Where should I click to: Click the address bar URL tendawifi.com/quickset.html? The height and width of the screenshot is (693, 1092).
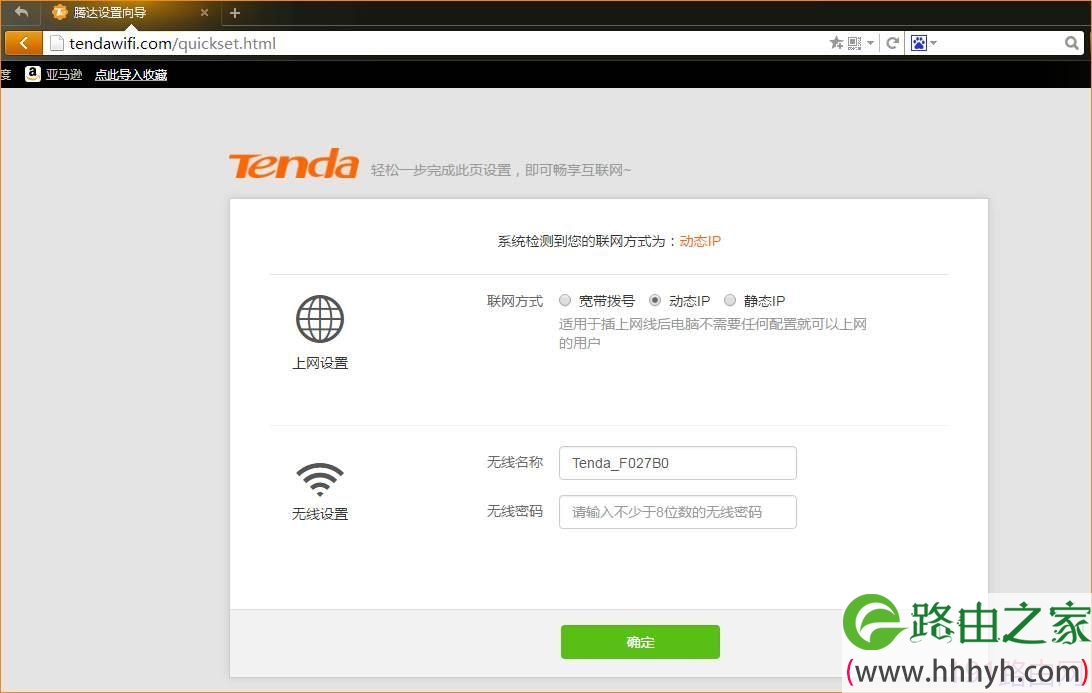pos(173,43)
